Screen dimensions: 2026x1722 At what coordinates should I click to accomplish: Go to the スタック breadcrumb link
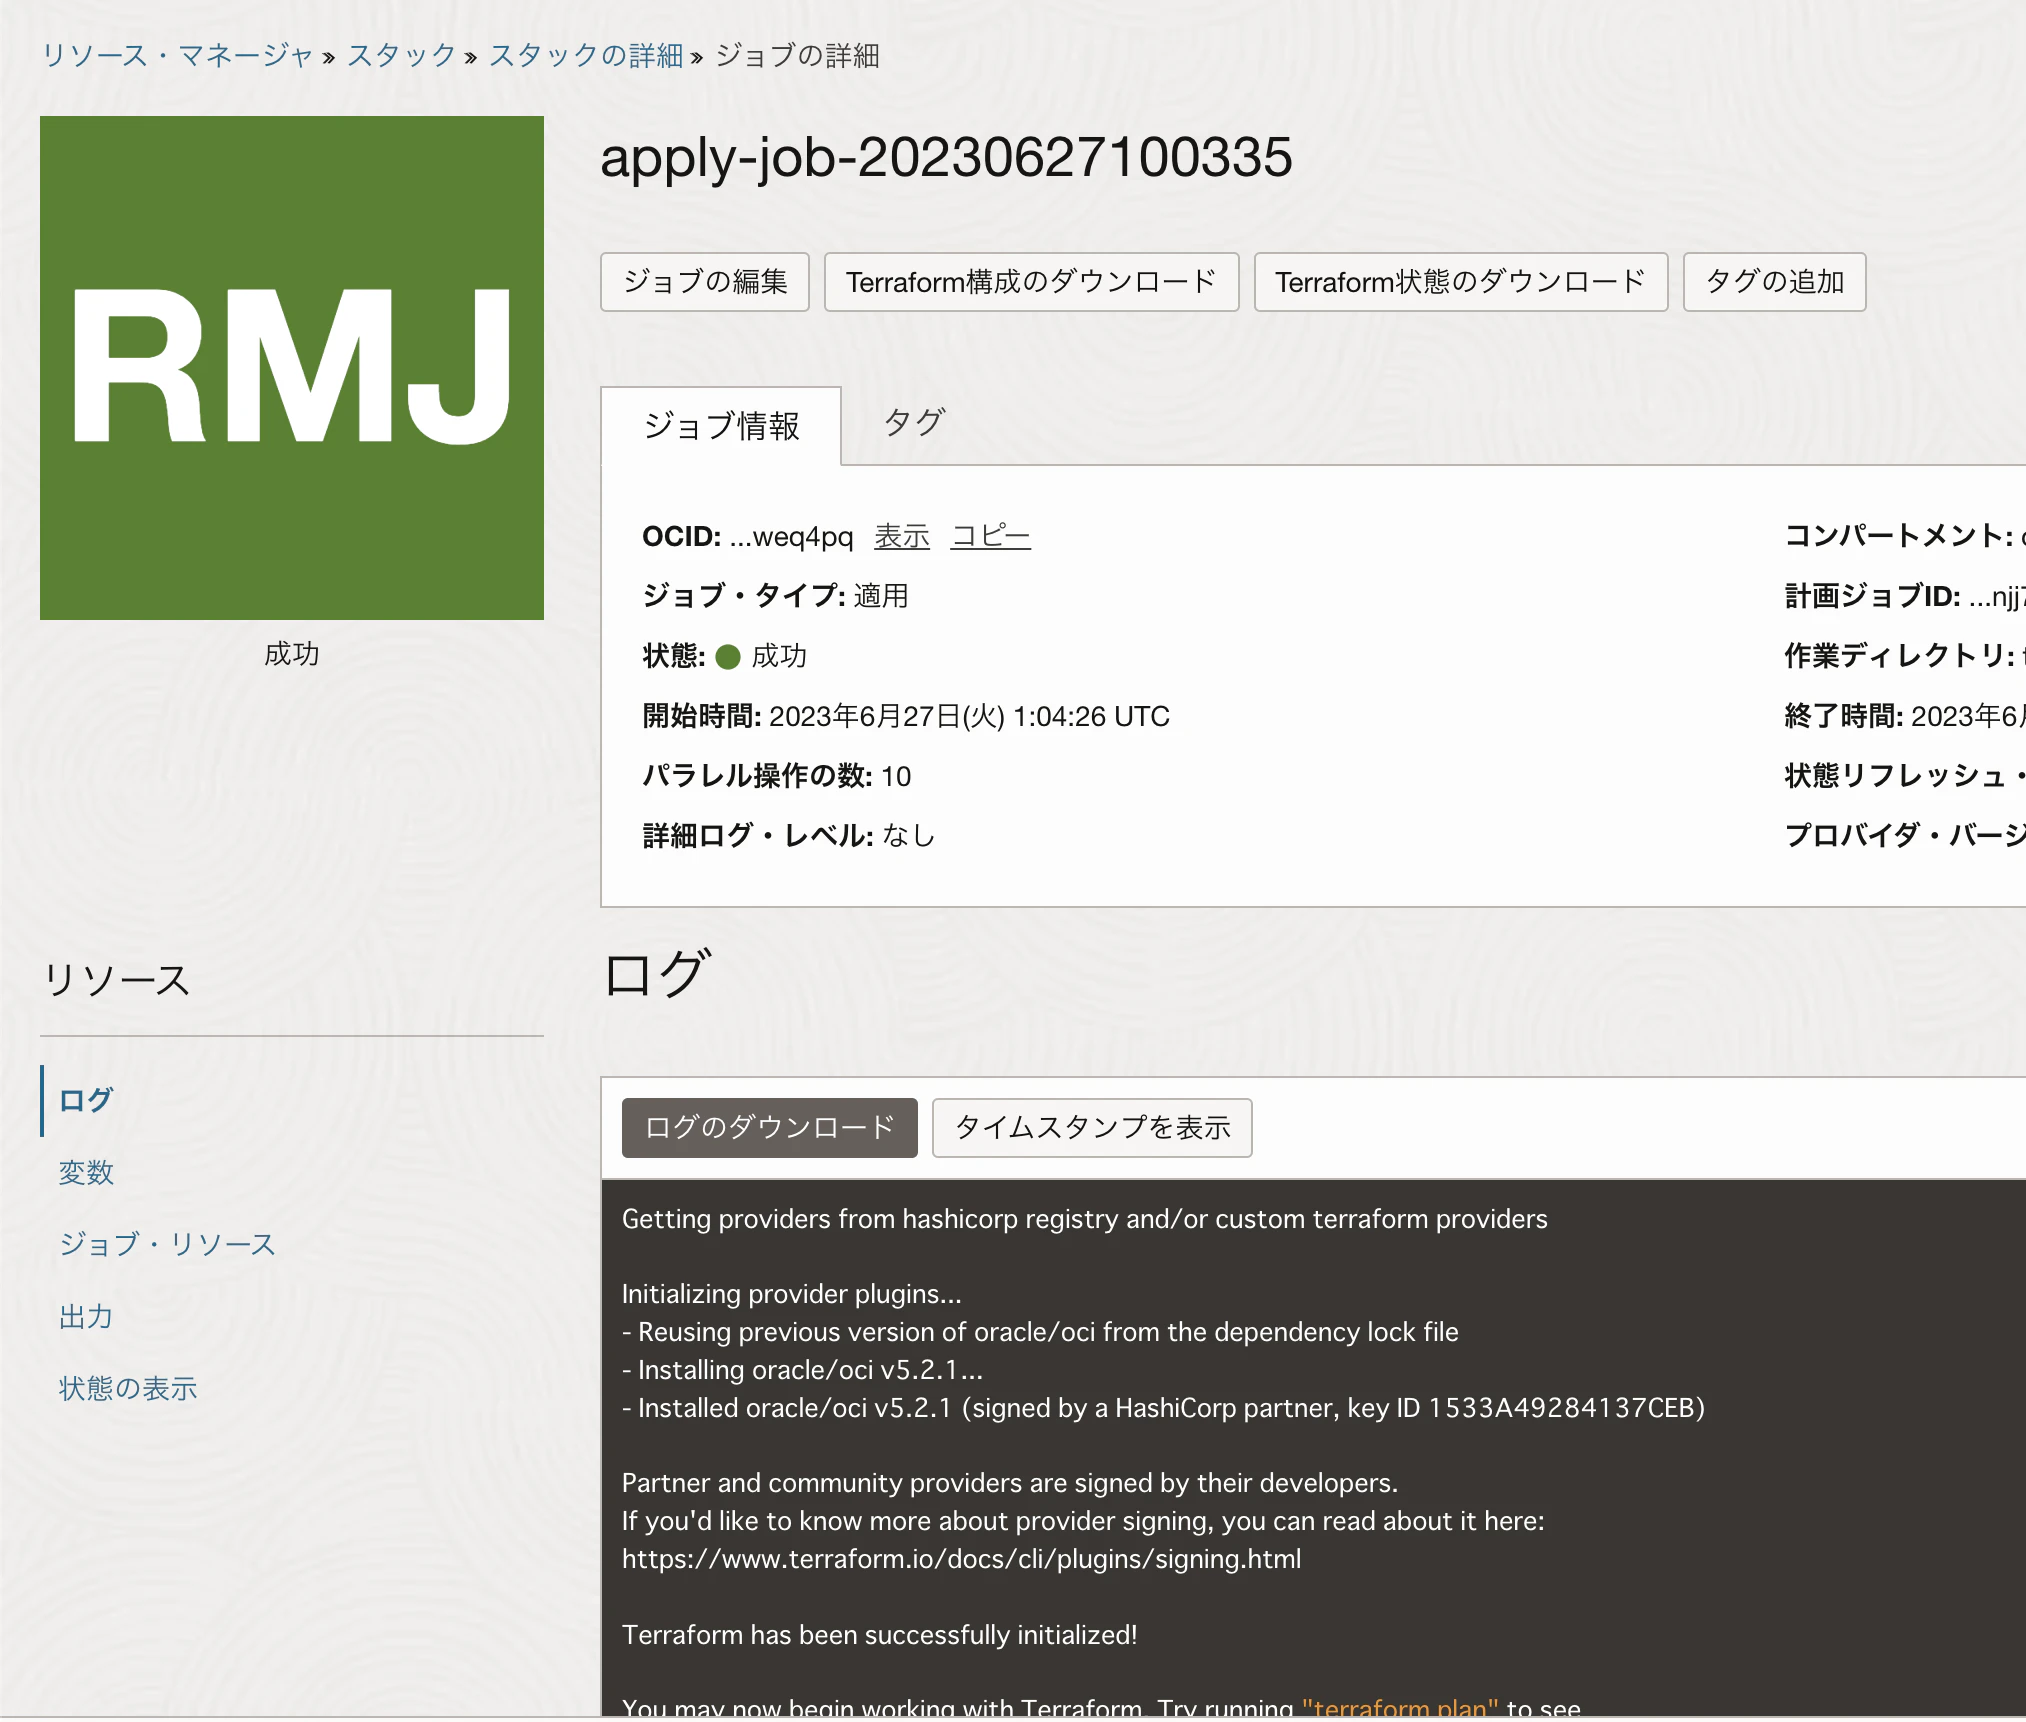[401, 56]
